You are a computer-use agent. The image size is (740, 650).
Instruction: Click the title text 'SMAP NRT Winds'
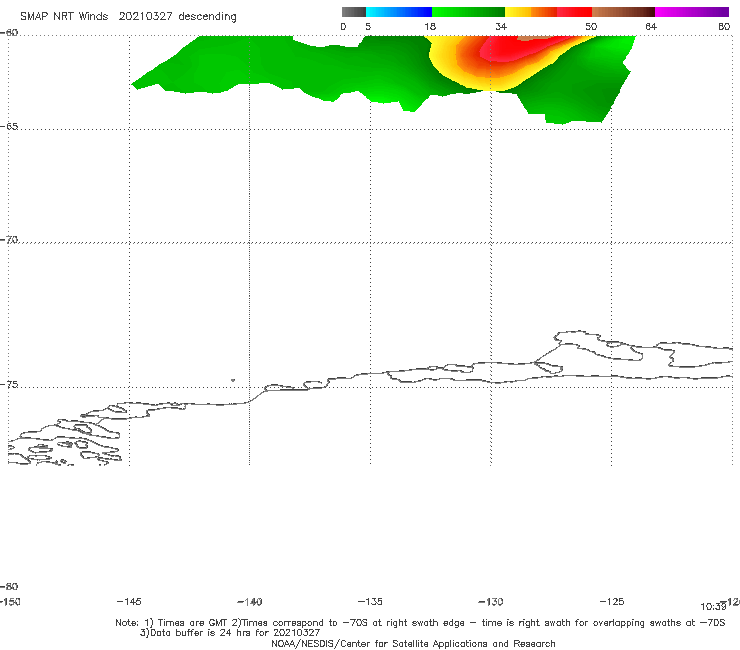pos(64,17)
